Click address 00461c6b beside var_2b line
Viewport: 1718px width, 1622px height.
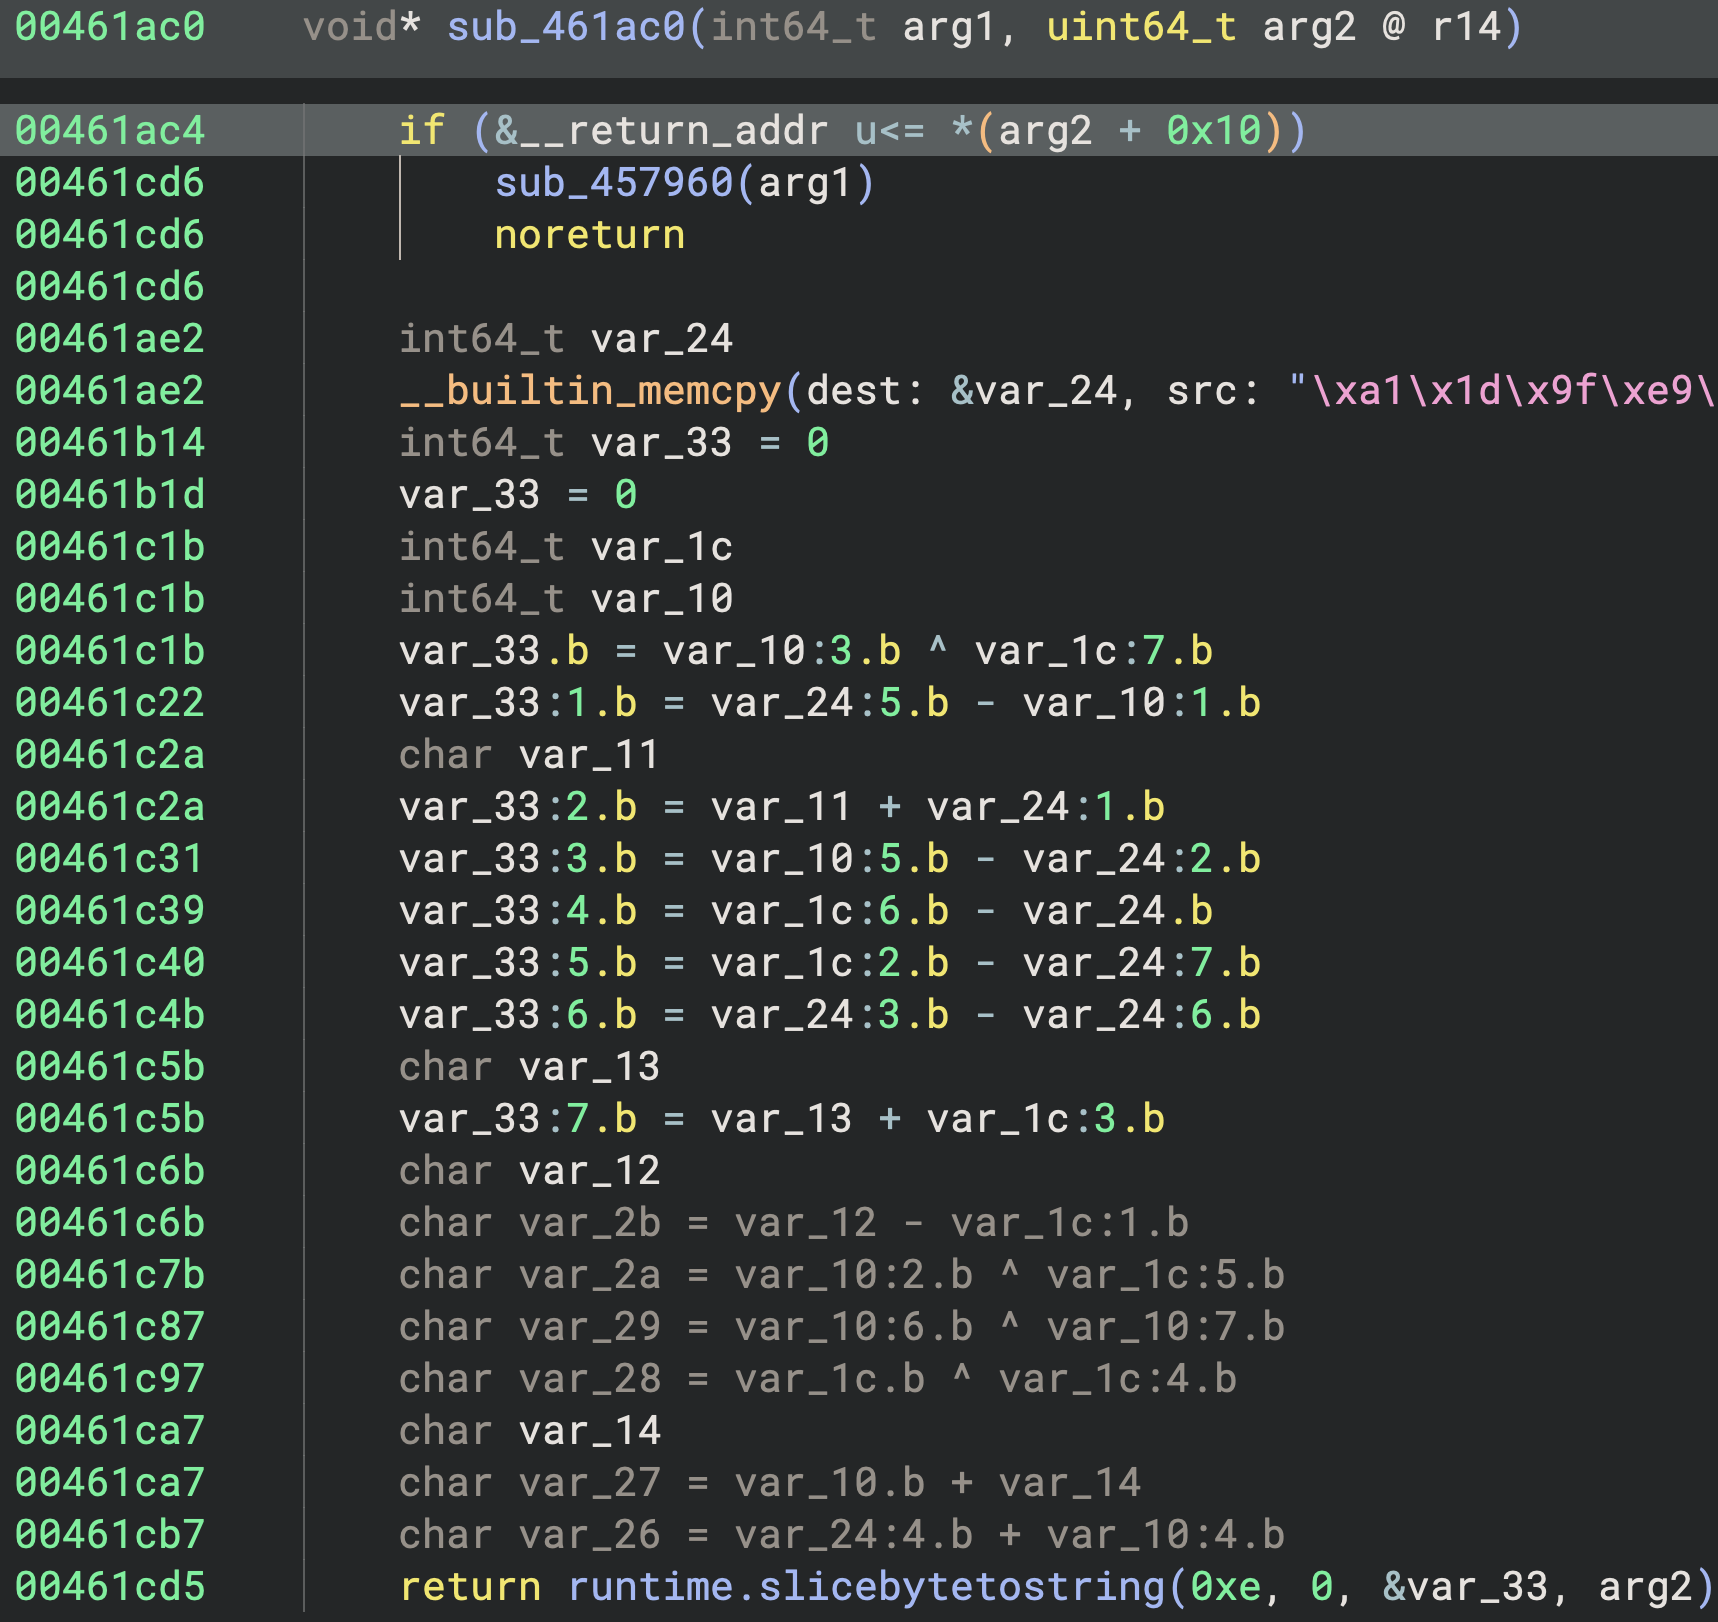[x=110, y=1223]
